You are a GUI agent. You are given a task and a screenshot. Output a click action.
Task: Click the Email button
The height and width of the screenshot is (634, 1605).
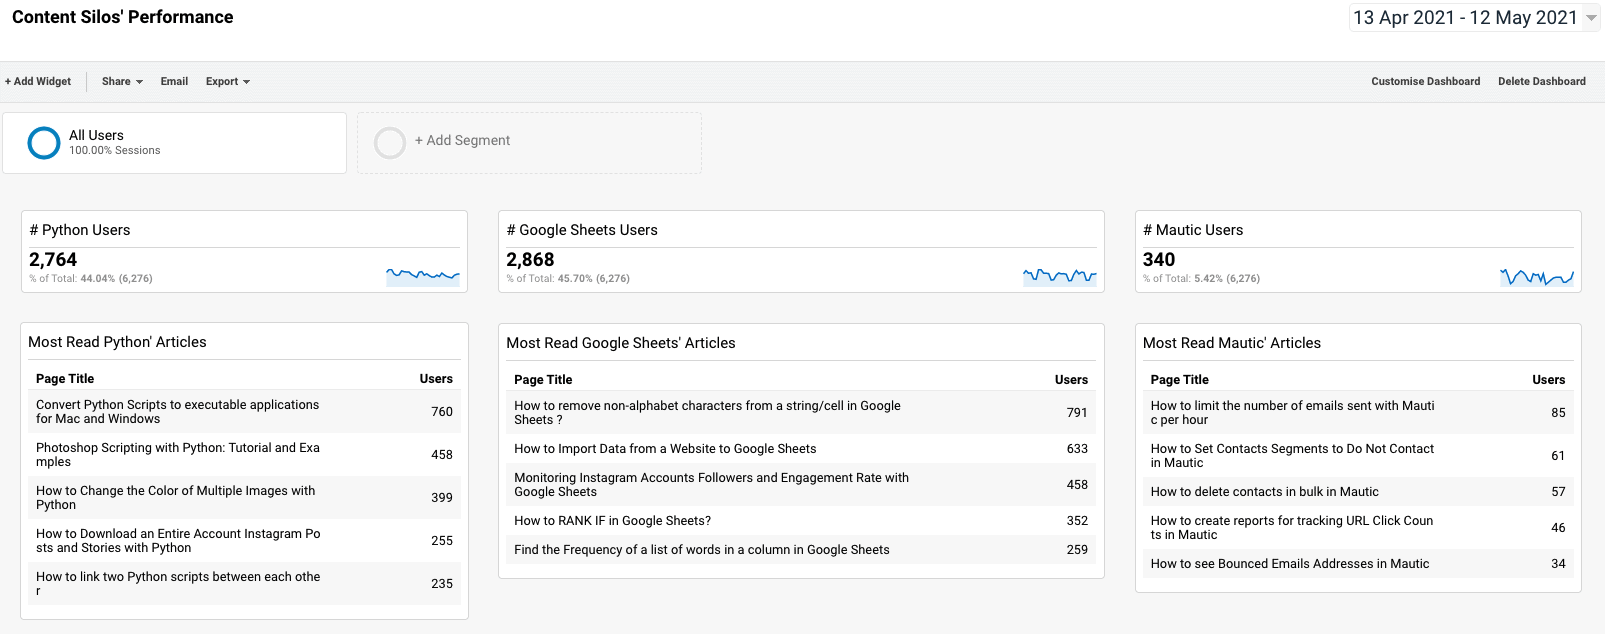(174, 82)
